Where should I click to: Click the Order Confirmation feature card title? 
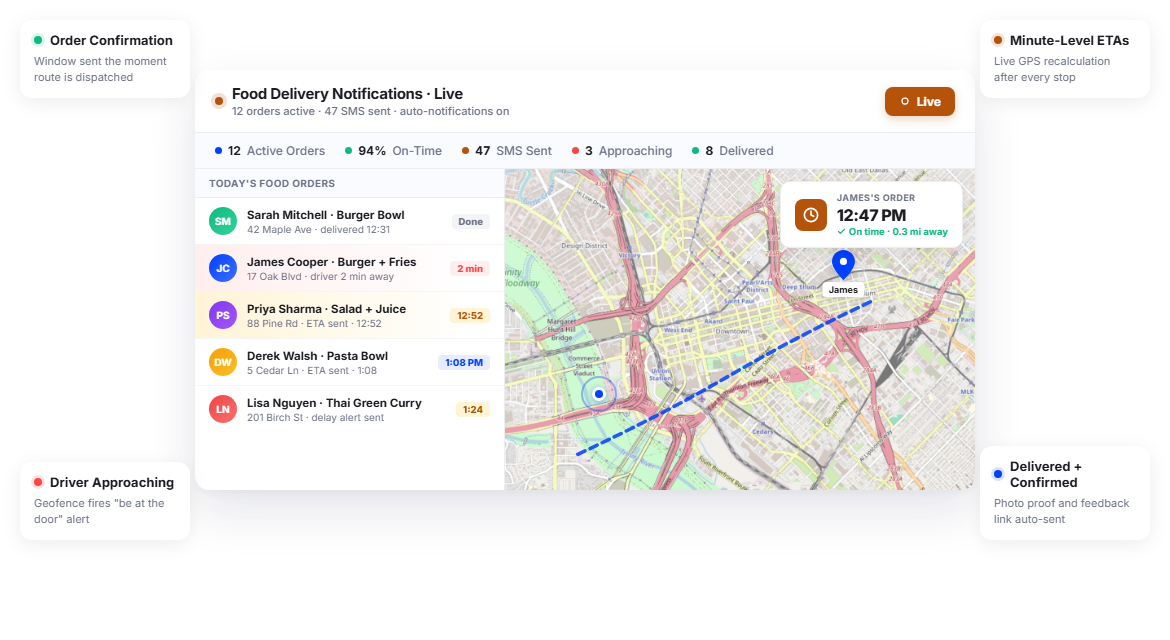pyautogui.click(x=111, y=40)
